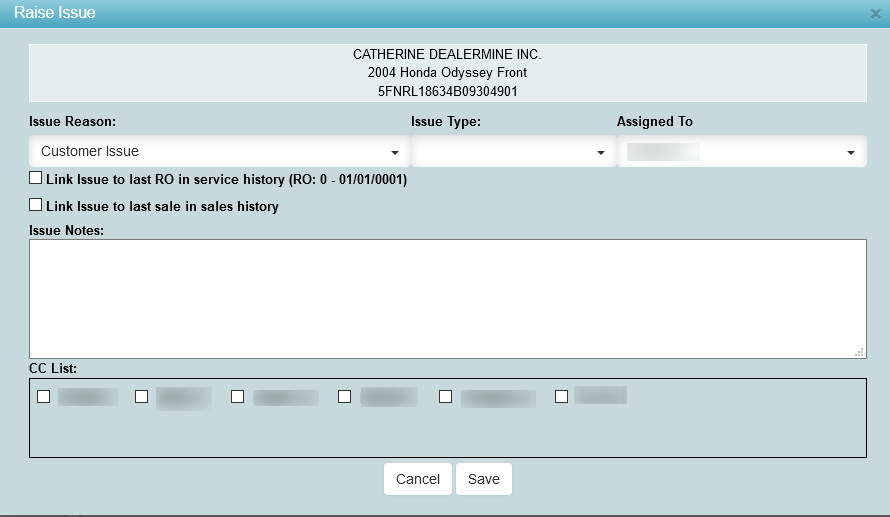Click inside the Issue Notes text area
Viewport: 890px width, 517px height.
tap(447, 298)
